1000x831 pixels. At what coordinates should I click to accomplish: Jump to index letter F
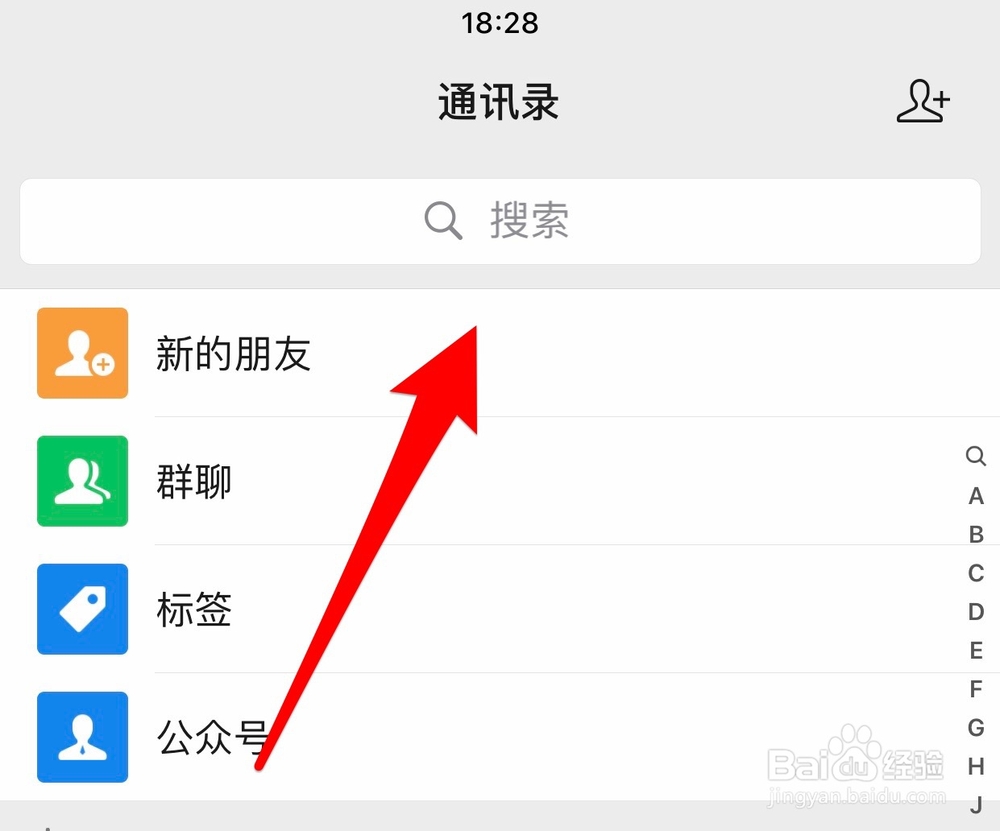[976, 689]
